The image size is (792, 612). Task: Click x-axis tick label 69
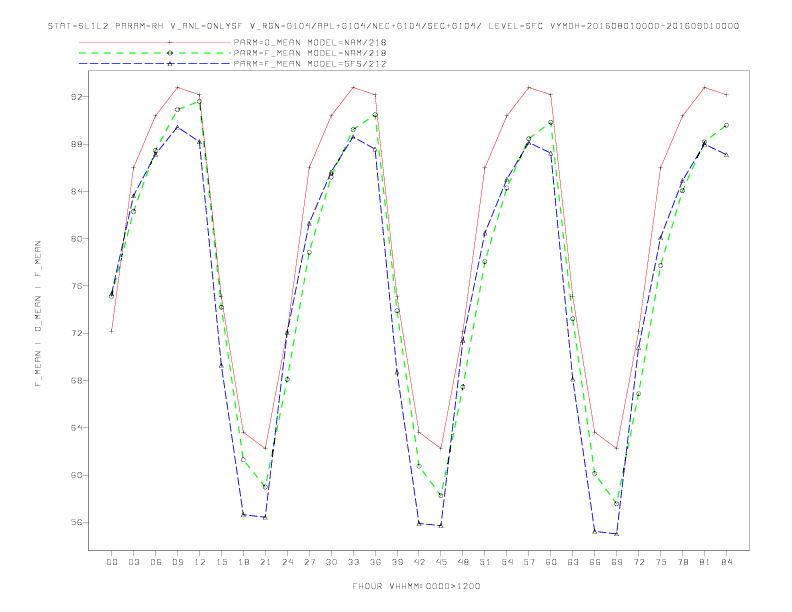(x=617, y=562)
